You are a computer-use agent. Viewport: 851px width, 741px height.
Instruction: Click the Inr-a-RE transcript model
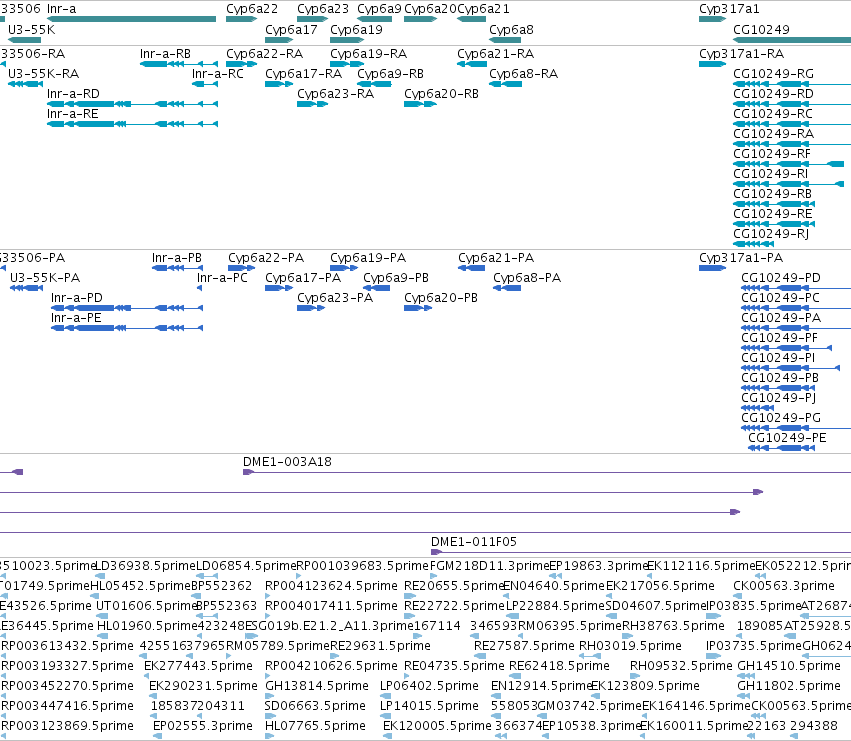(x=132, y=124)
